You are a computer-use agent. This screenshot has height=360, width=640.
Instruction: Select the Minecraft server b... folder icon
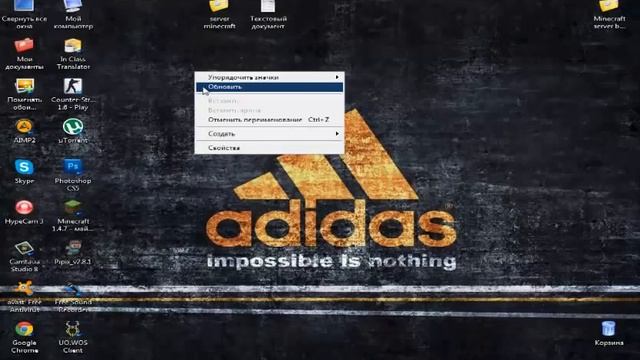[x=609, y=6]
